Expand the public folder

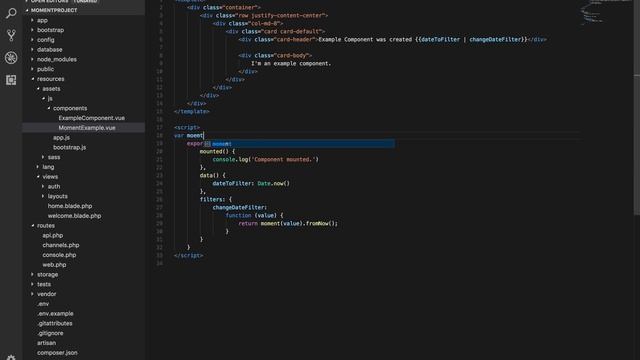click(45, 69)
